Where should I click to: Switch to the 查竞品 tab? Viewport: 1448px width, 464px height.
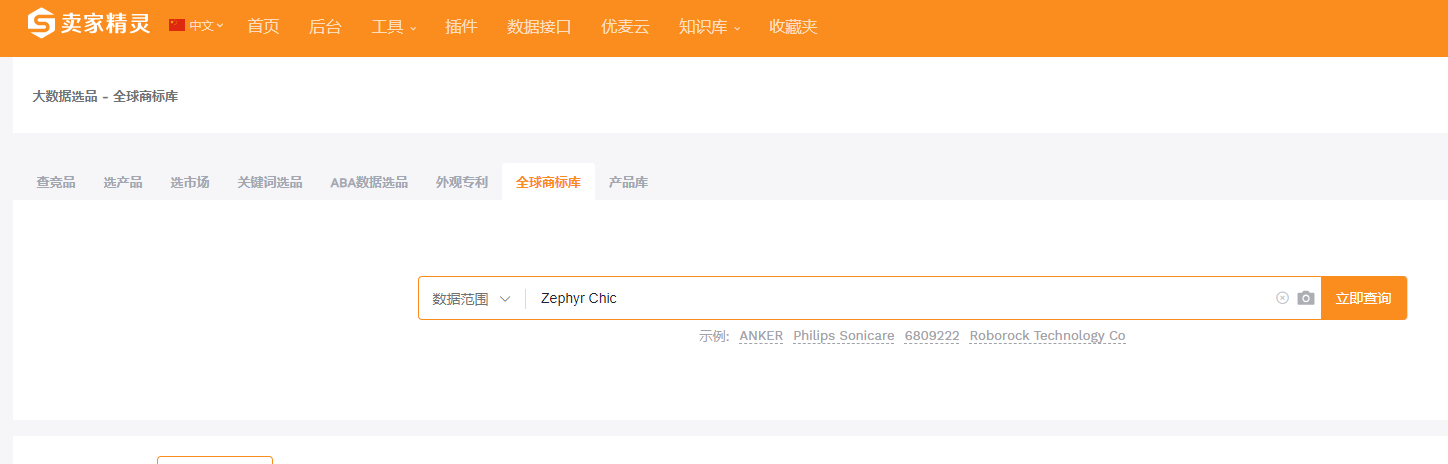click(56, 182)
